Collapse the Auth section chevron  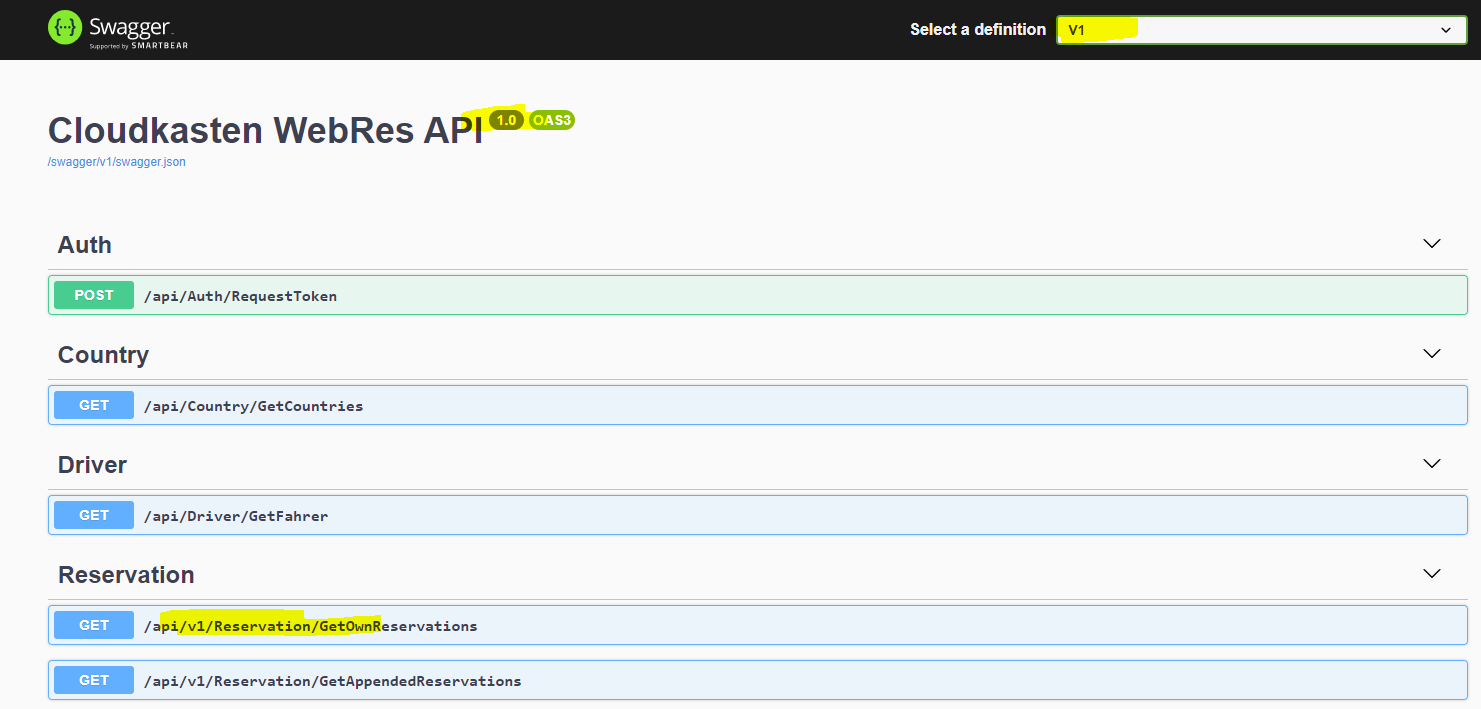tap(1431, 243)
